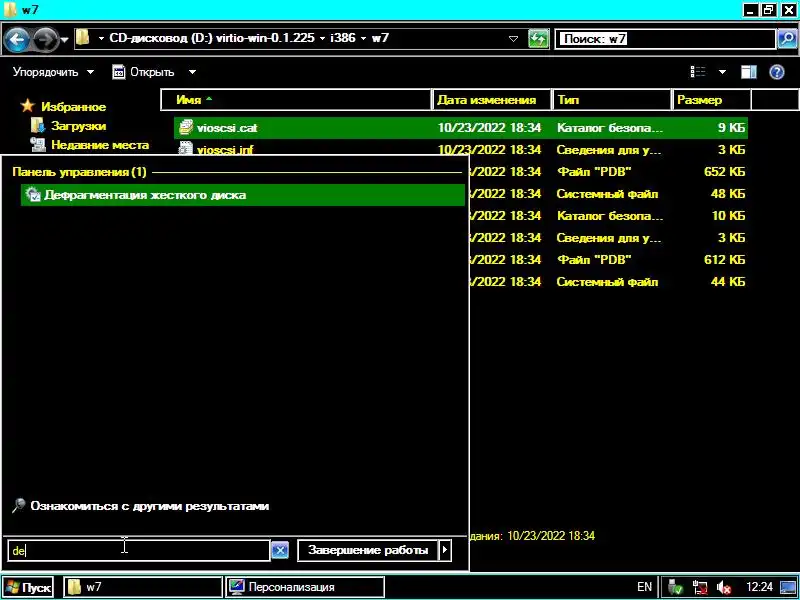Sort by the Размер column header
The image size is (800, 600).
[x=711, y=100]
